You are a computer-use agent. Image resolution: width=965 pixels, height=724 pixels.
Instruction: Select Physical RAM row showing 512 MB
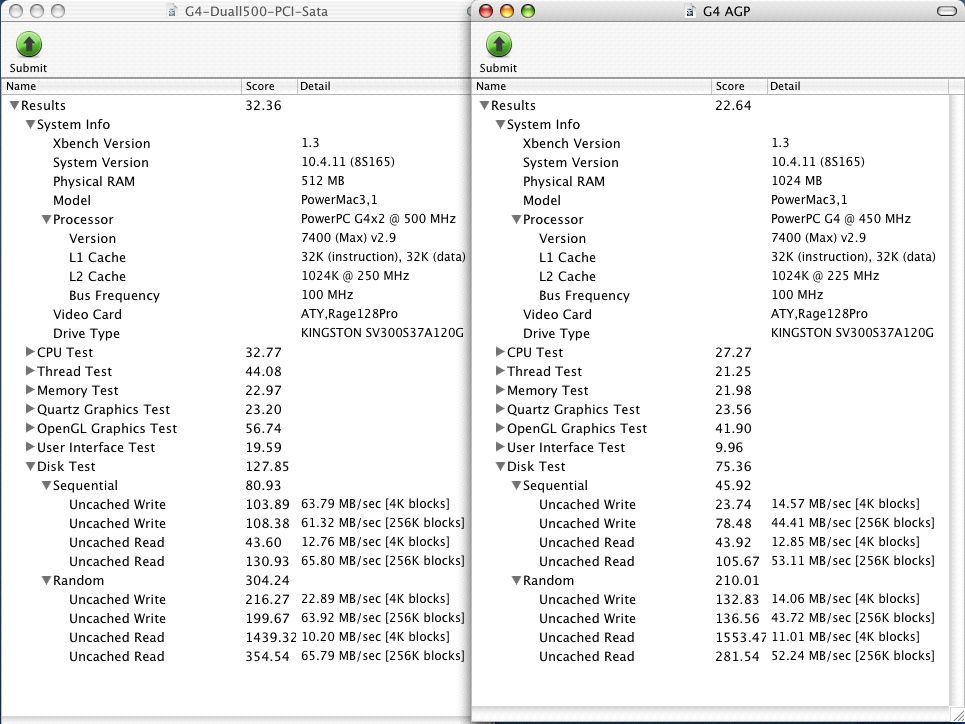[236, 182]
